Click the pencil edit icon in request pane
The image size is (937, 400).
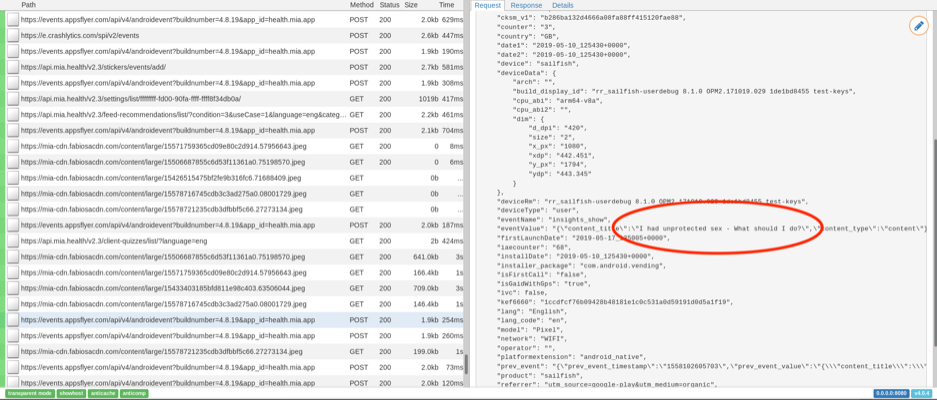click(x=918, y=26)
